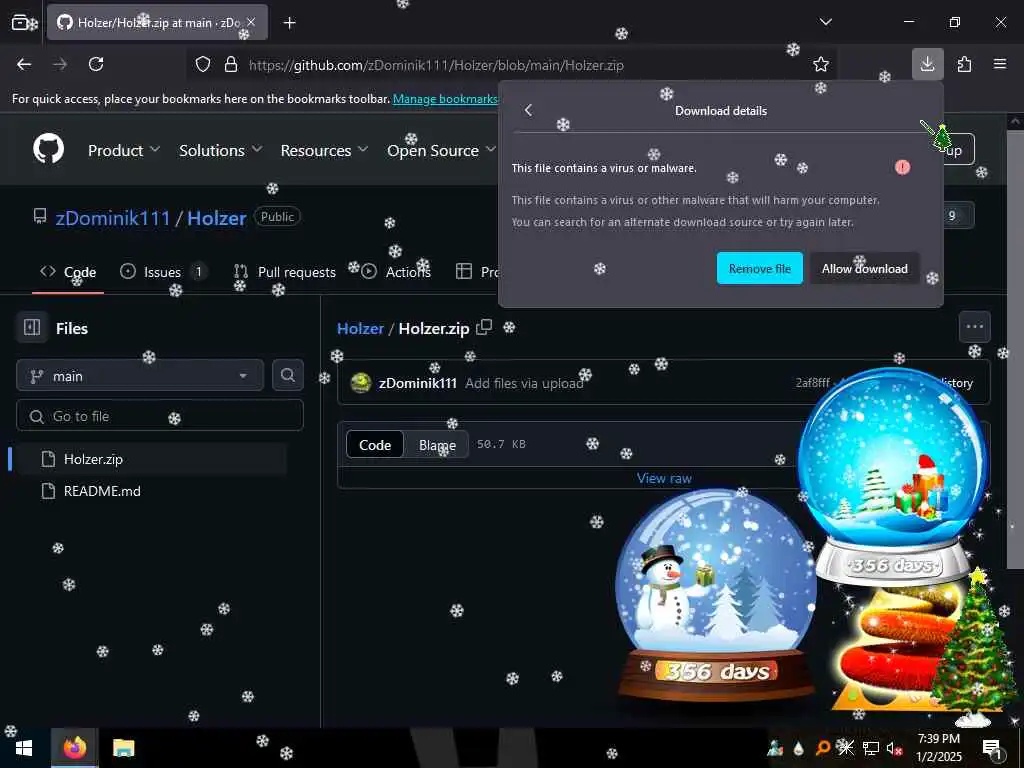This screenshot has height=768, width=1024.
Task: Click the GitHub Octocat logo
Action: (49, 150)
